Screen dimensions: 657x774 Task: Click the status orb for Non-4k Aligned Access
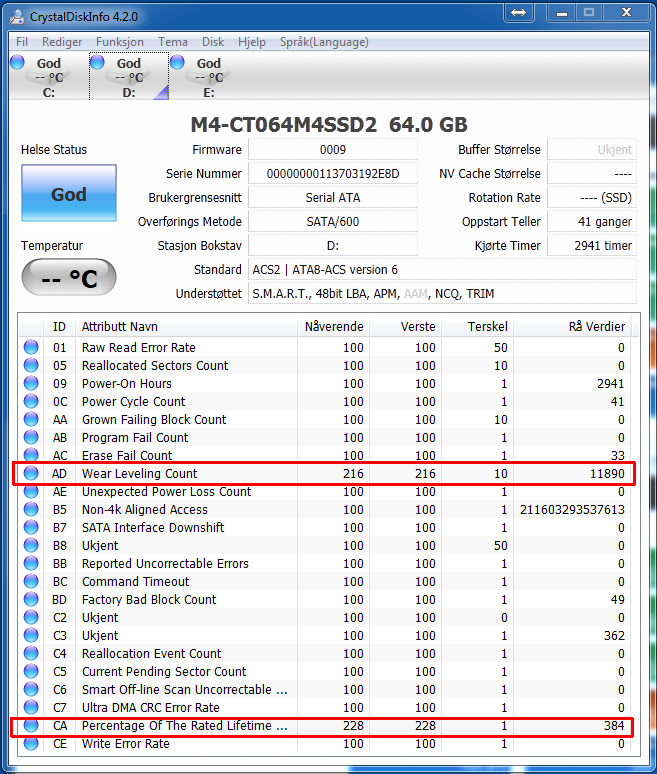31,509
